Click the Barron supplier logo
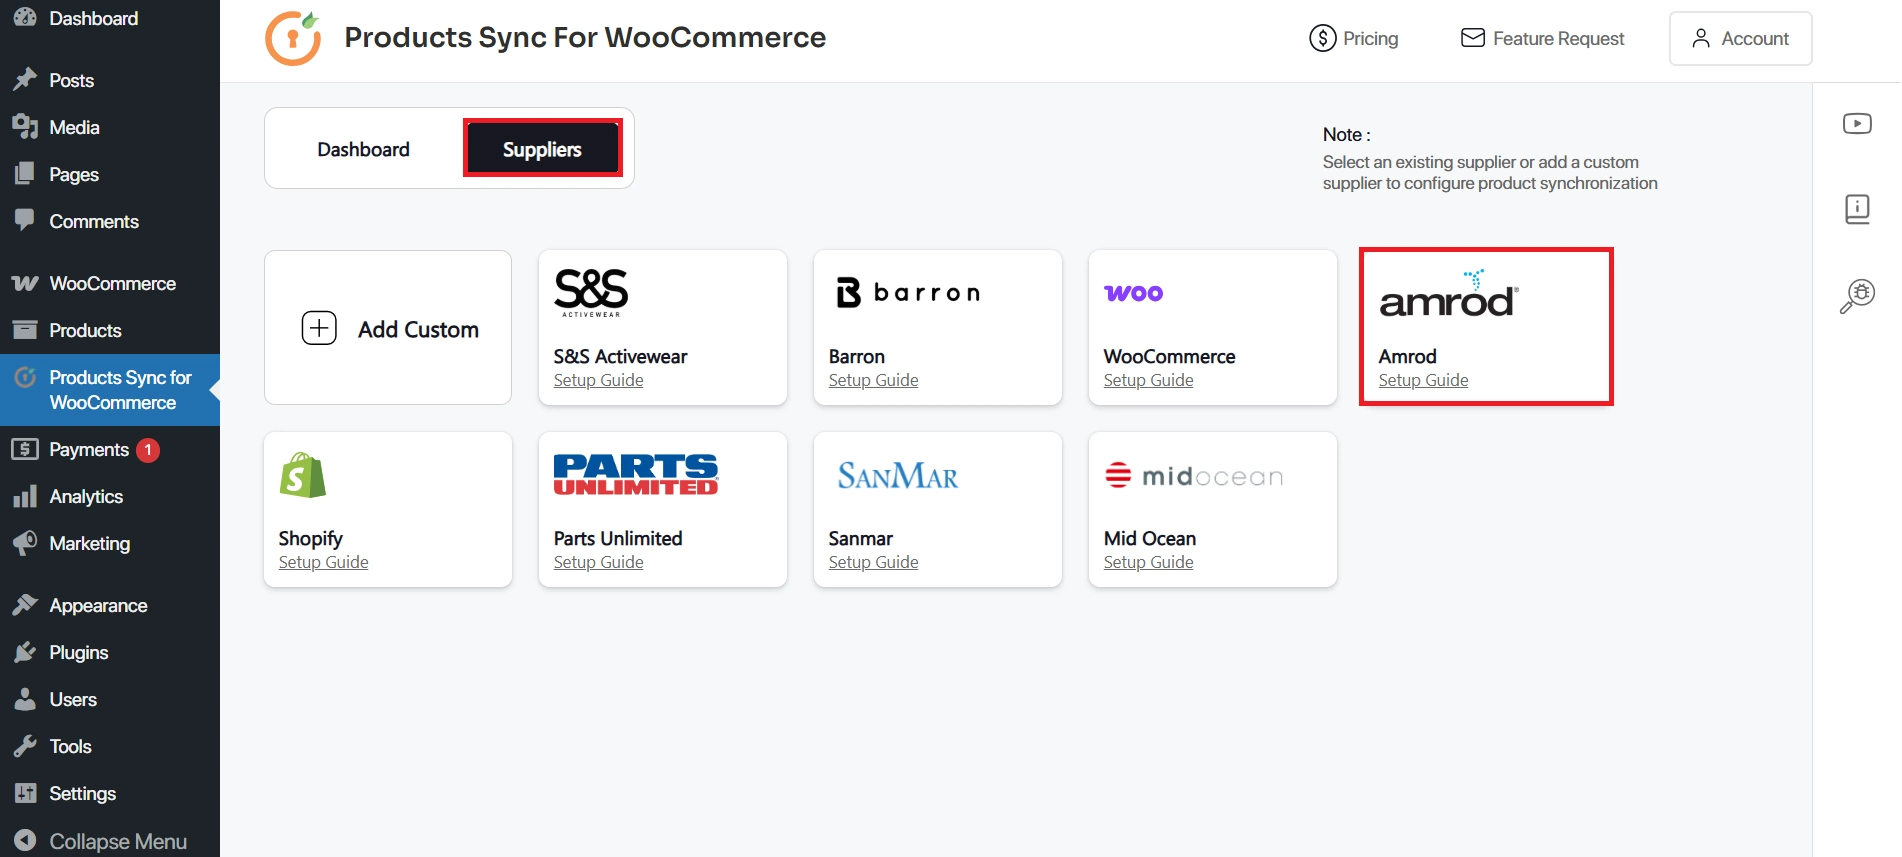Image resolution: width=1902 pixels, height=857 pixels. point(905,292)
